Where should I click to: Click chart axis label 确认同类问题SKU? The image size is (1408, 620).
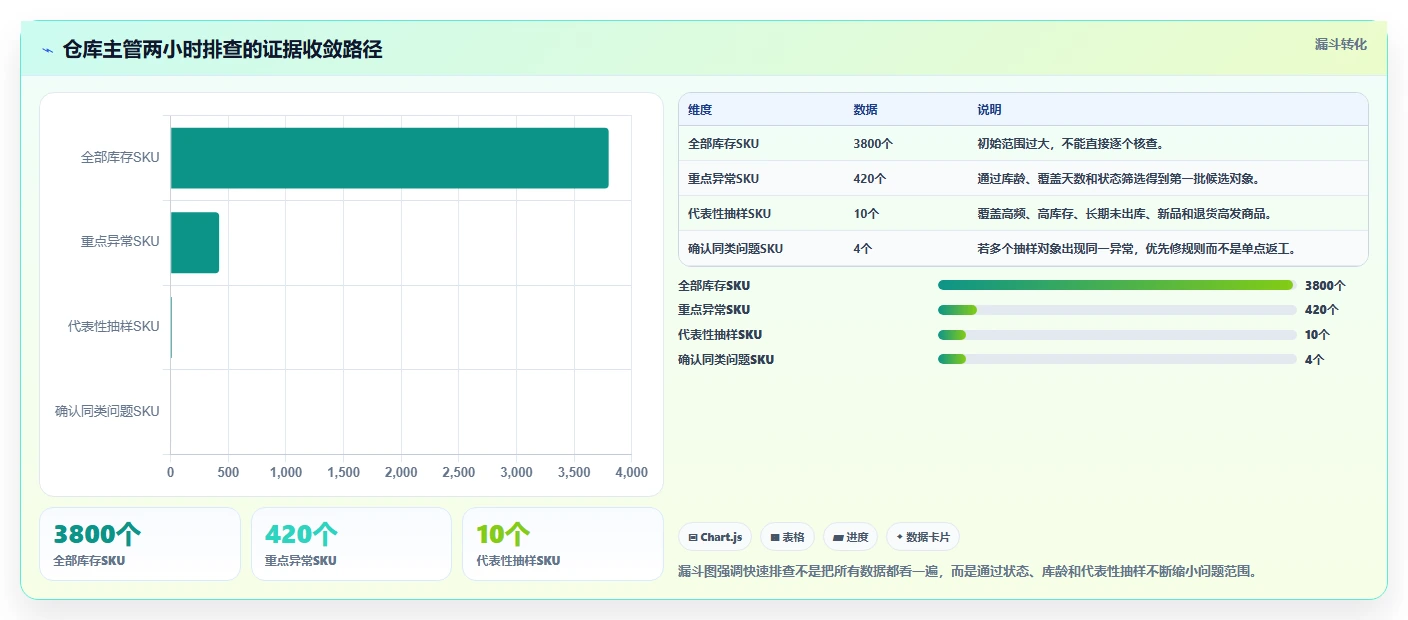click(107, 411)
